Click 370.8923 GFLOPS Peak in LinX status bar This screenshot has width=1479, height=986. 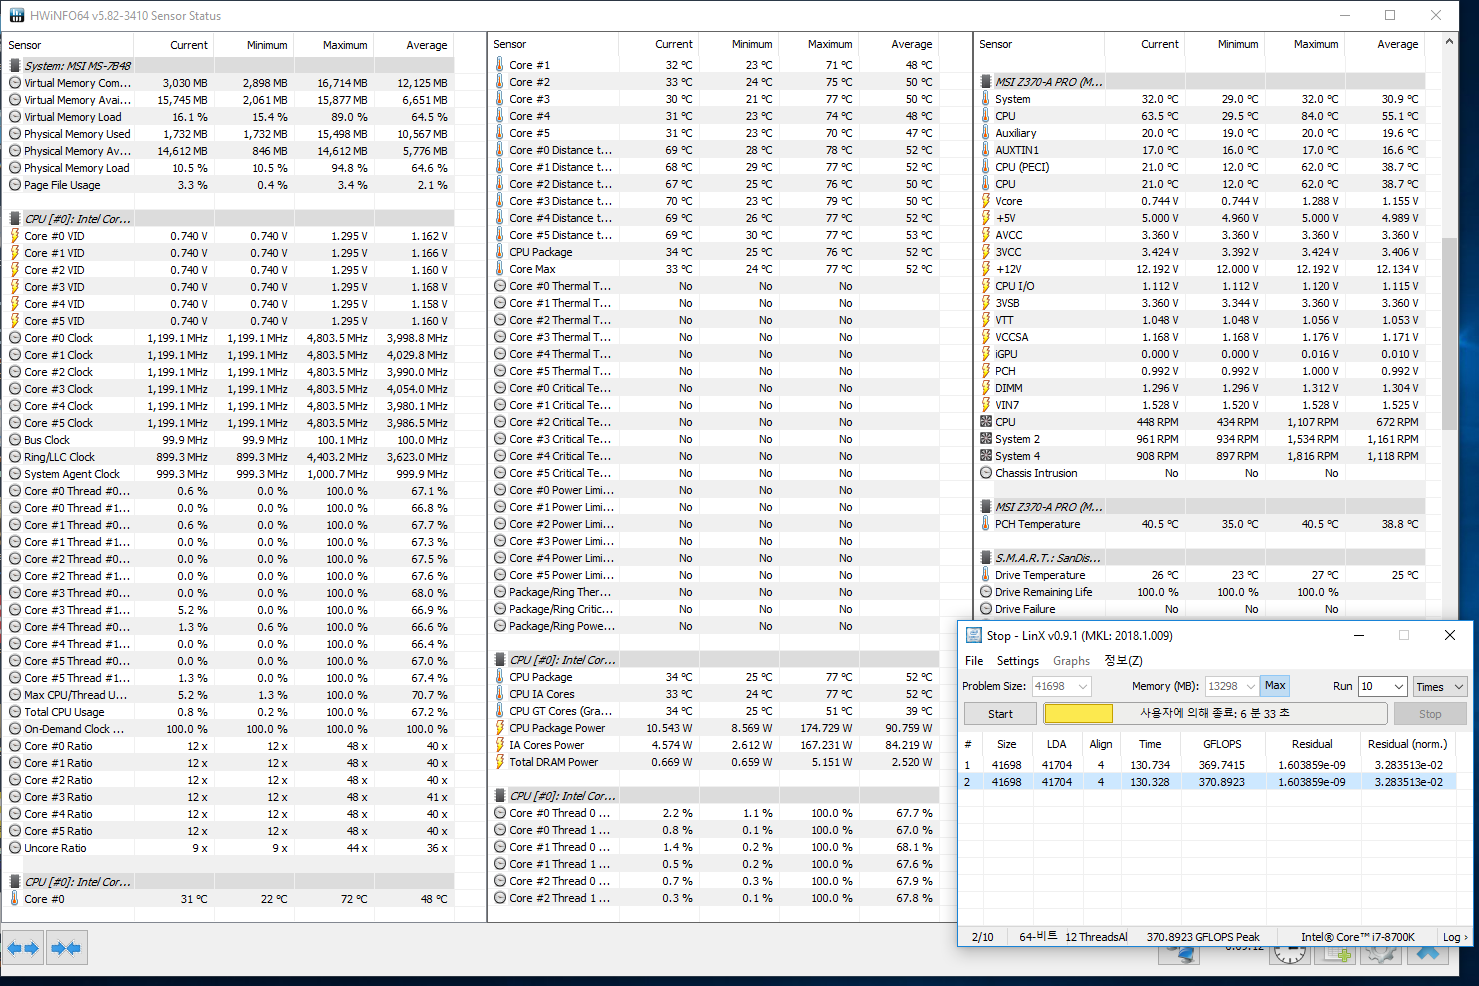click(1203, 937)
